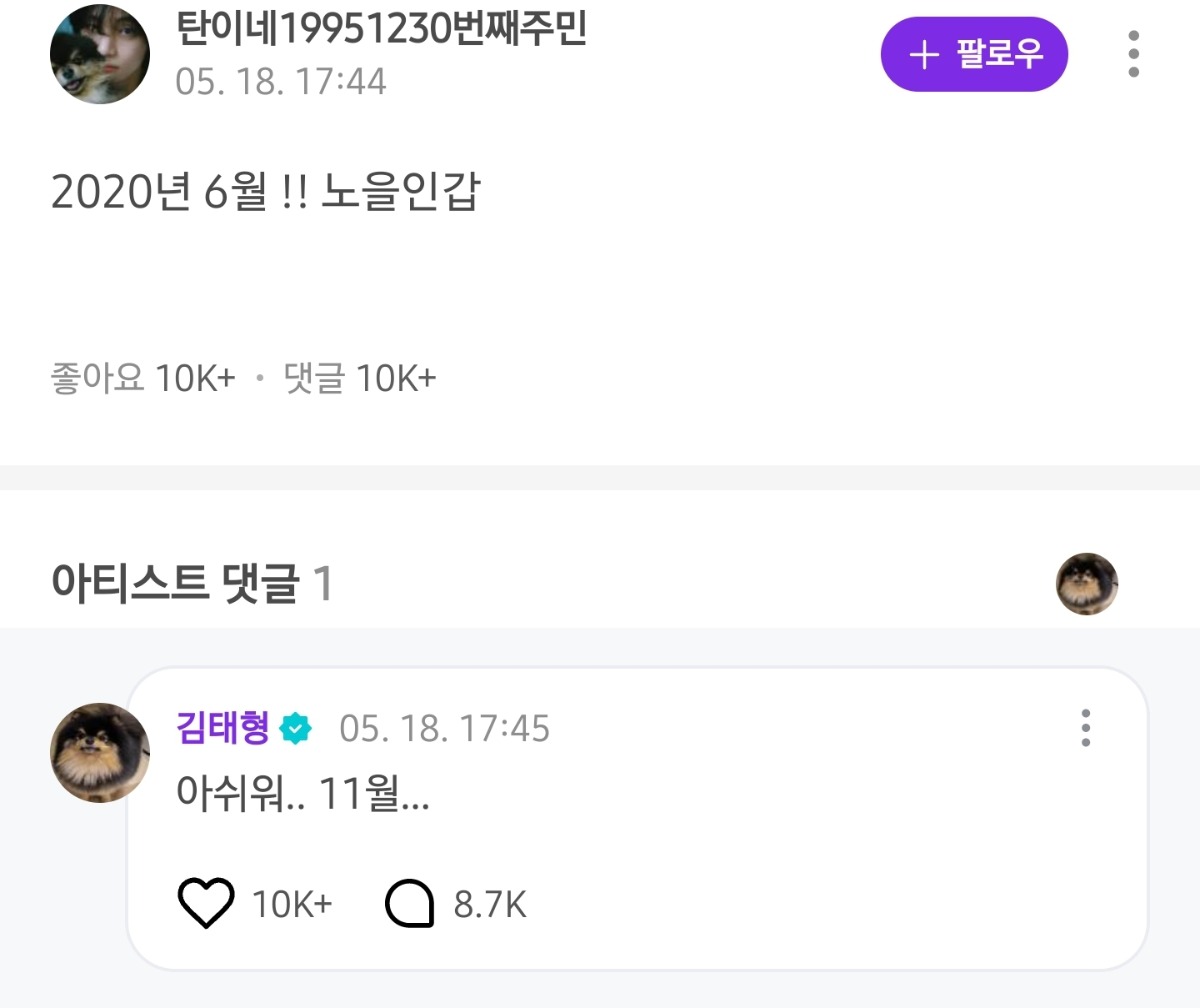Click the comment timestamp 05. 18. 17:45

pos(444,729)
